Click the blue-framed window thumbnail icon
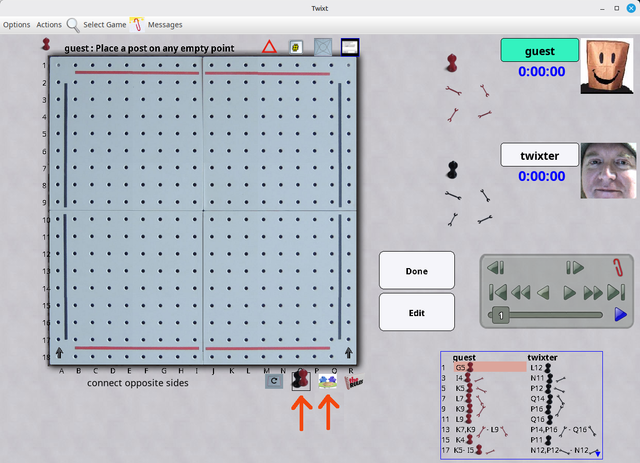 click(350, 47)
